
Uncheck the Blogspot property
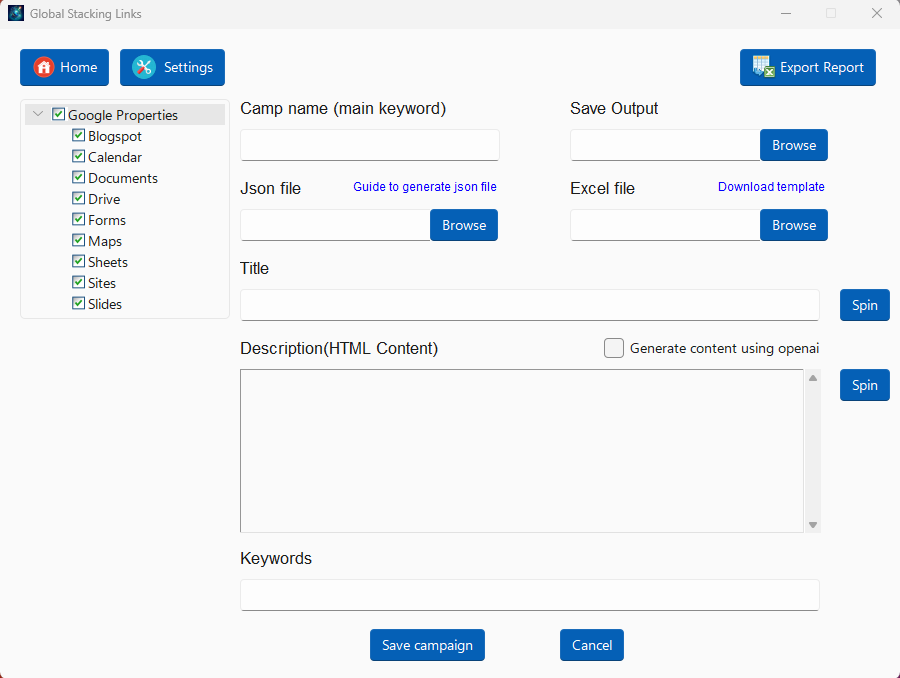(x=78, y=136)
